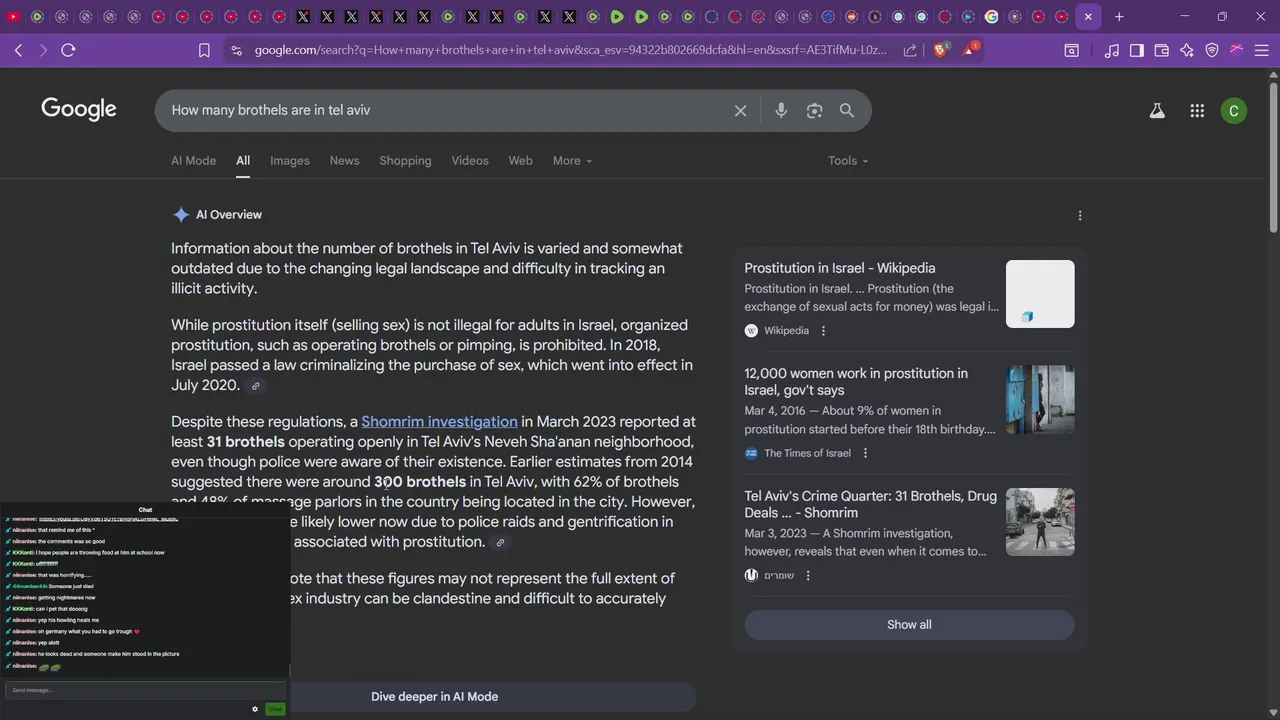Switch to News tab

coord(344,161)
